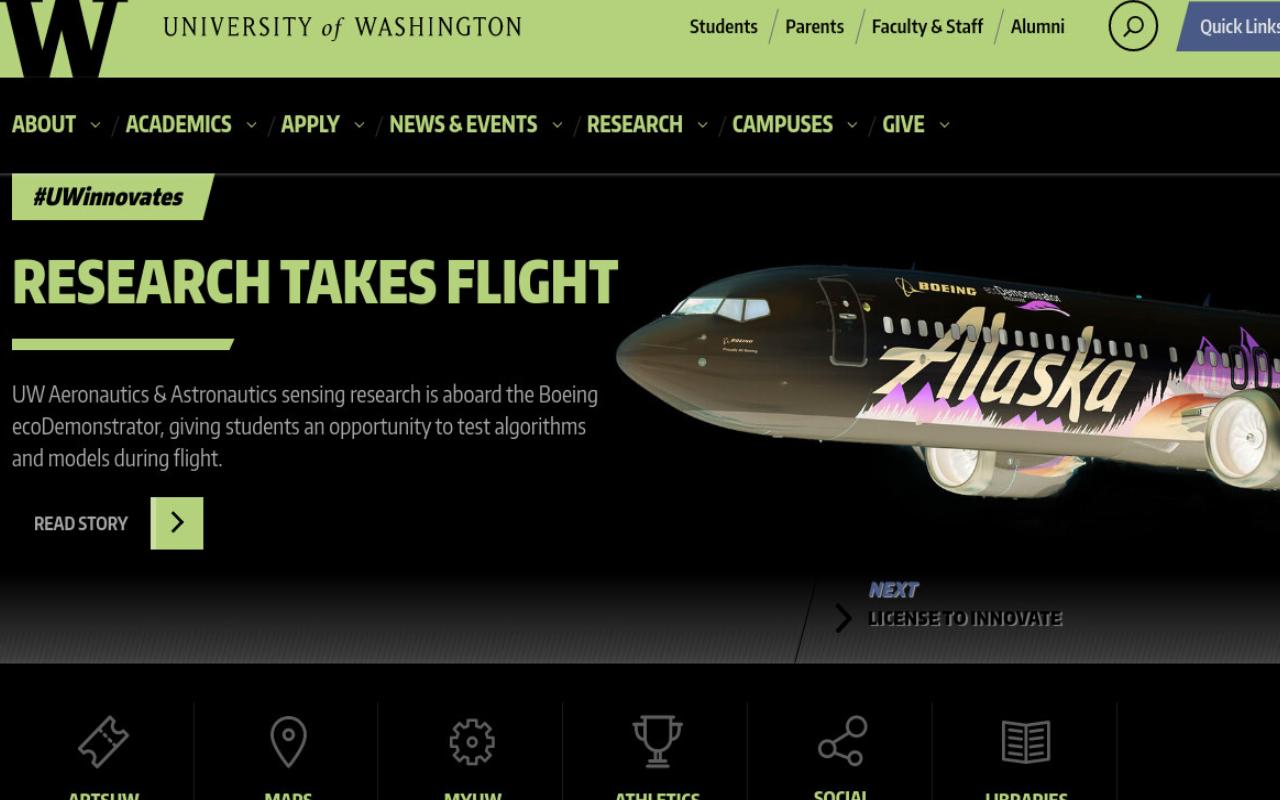Open the search magnifier icon
Screen dimensions: 1280x800
click(1133, 26)
